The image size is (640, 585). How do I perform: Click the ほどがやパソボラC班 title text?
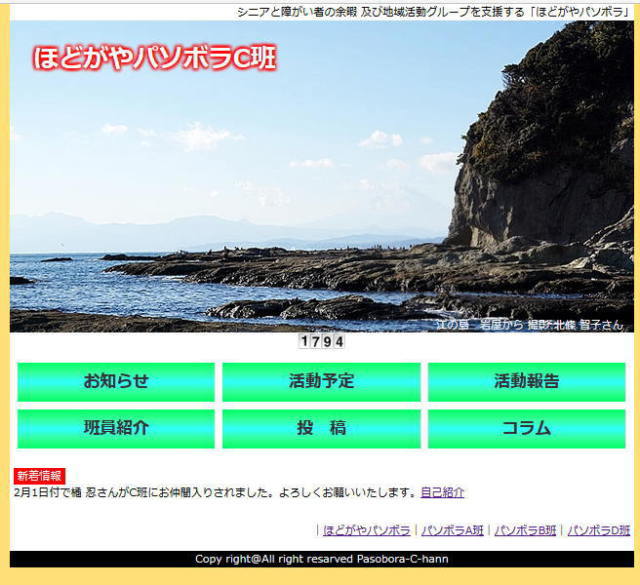pos(154,58)
